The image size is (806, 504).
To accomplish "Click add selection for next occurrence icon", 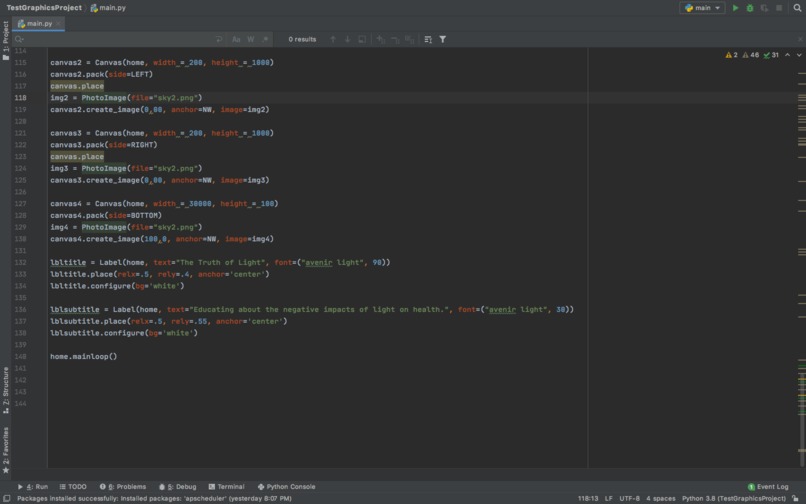I will [381, 39].
